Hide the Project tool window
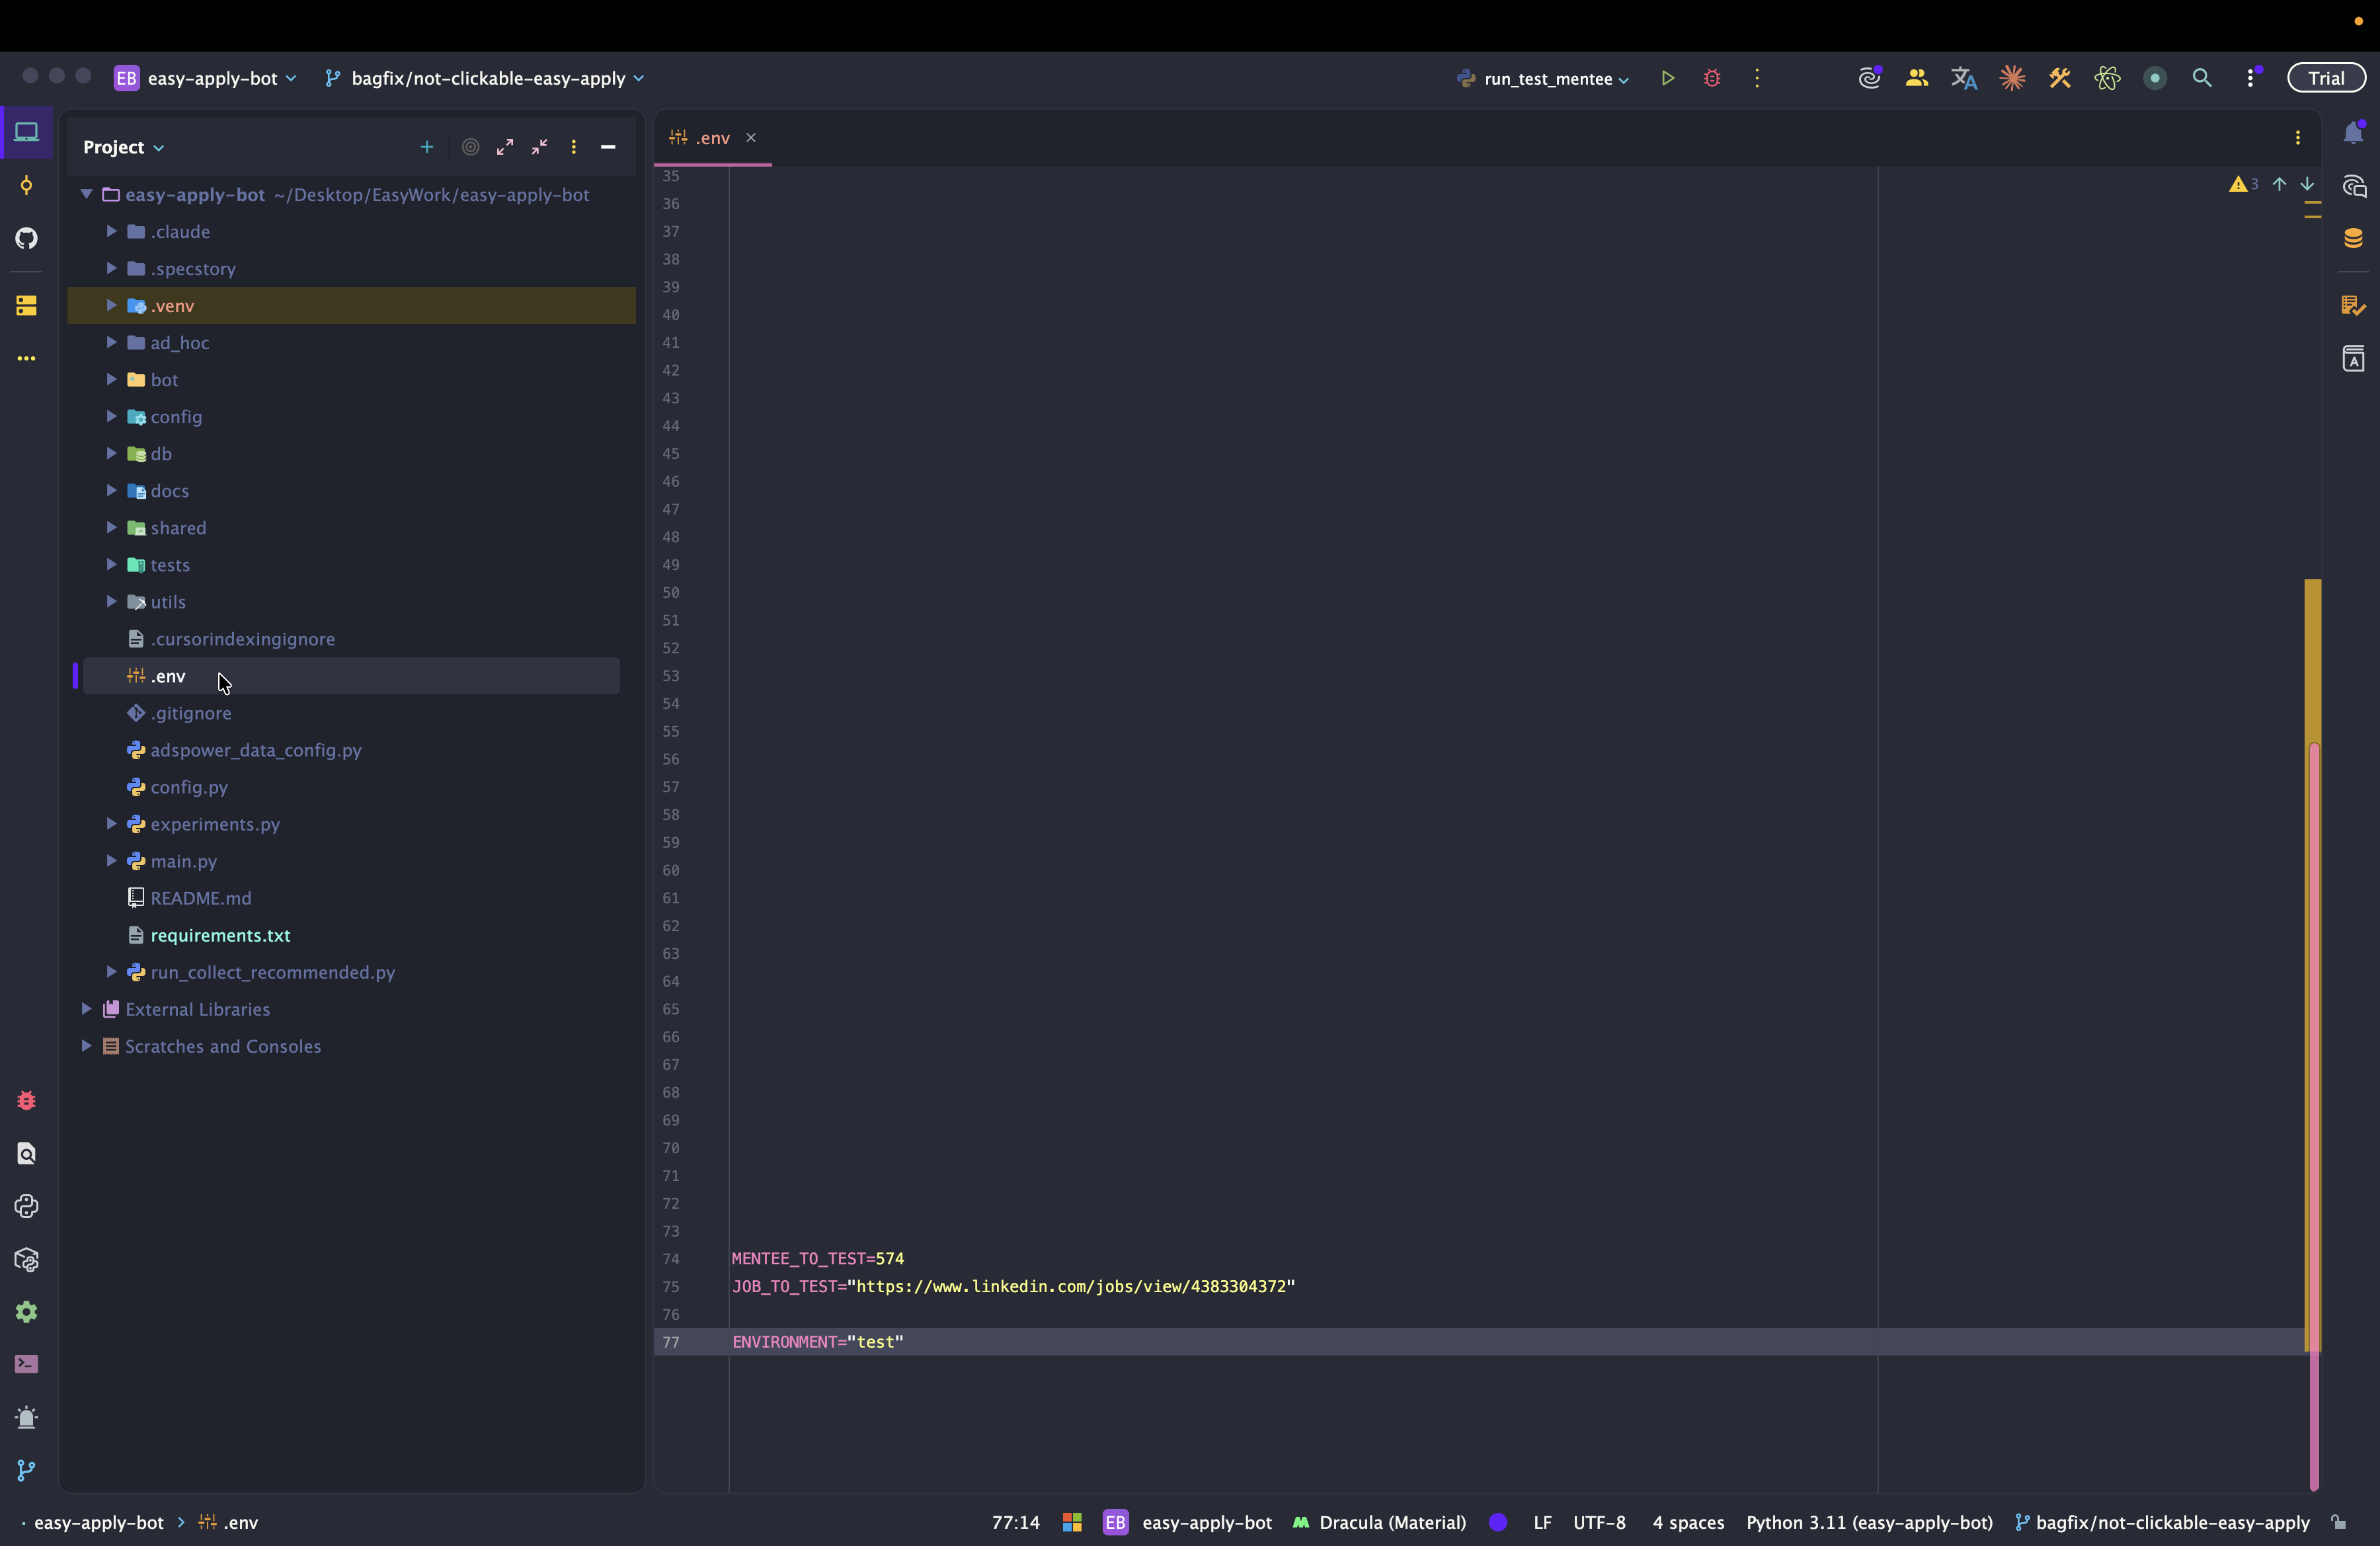Image resolution: width=2380 pixels, height=1546 pixels. pos(608,147)
